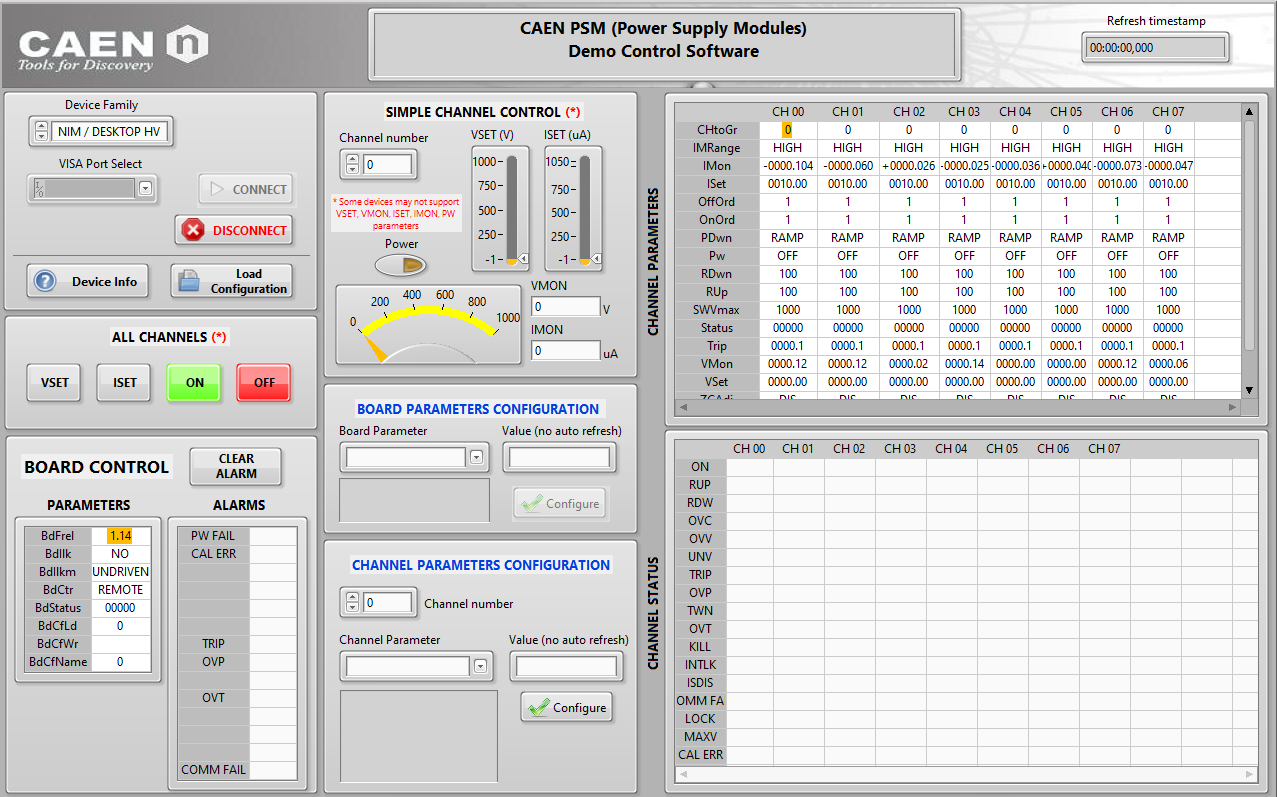
Task: Click the ISet value 0010.00 for CH 06
Action: tap(1117, 183)
